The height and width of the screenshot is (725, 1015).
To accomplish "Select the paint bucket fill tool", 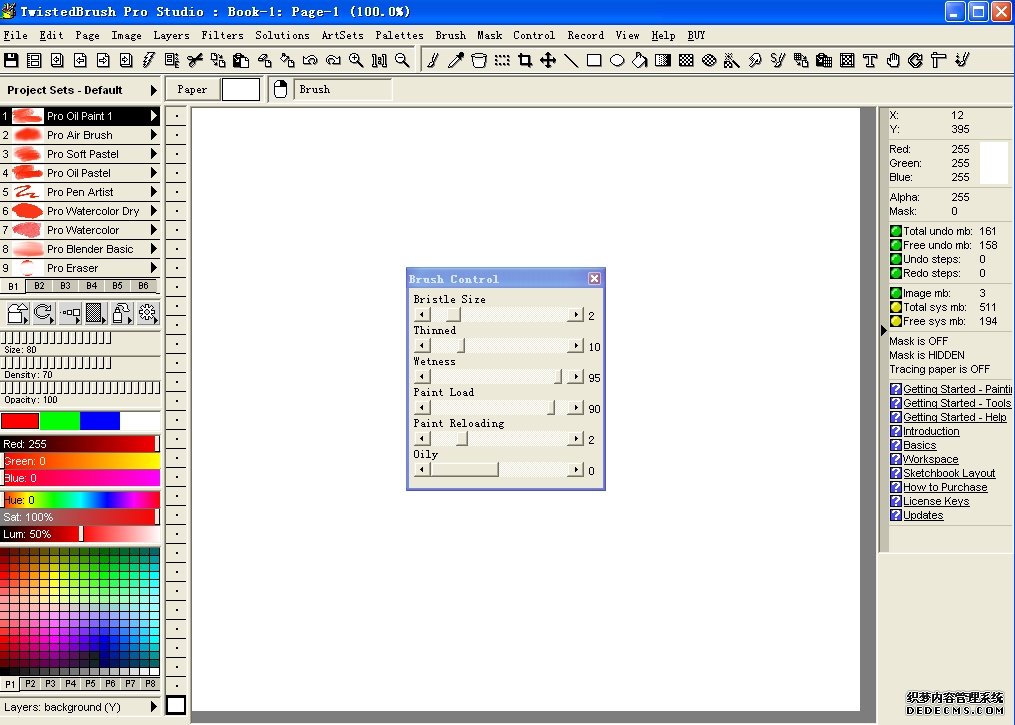I will click(640, 60).
